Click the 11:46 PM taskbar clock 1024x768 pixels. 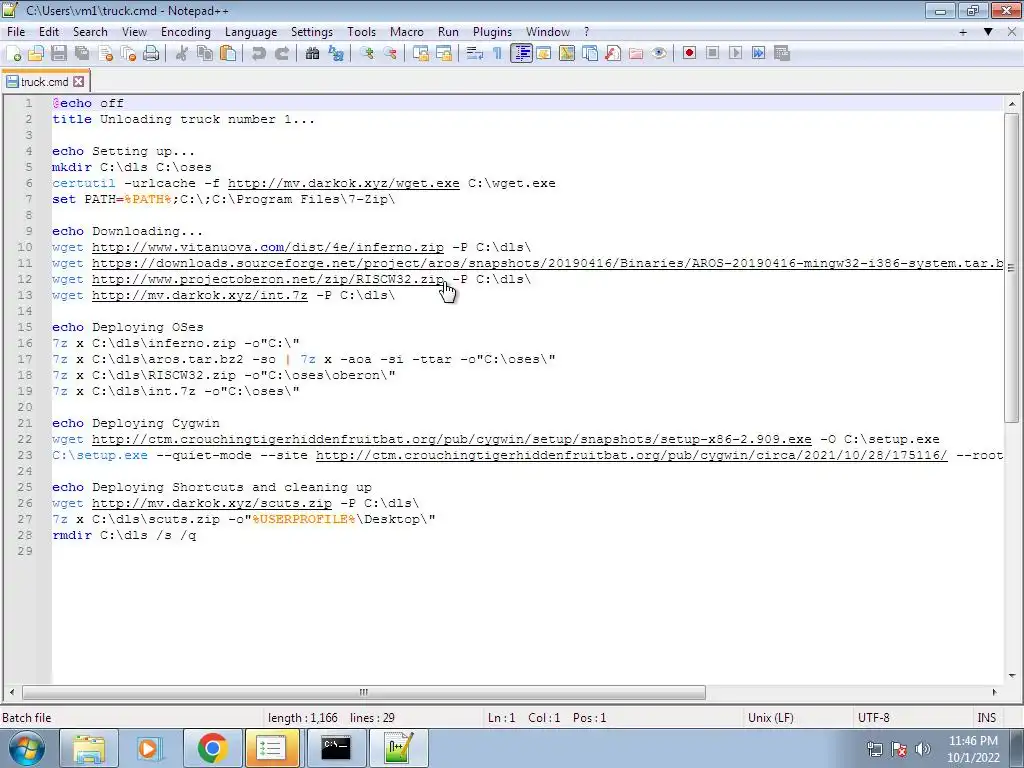coord(973,749)
